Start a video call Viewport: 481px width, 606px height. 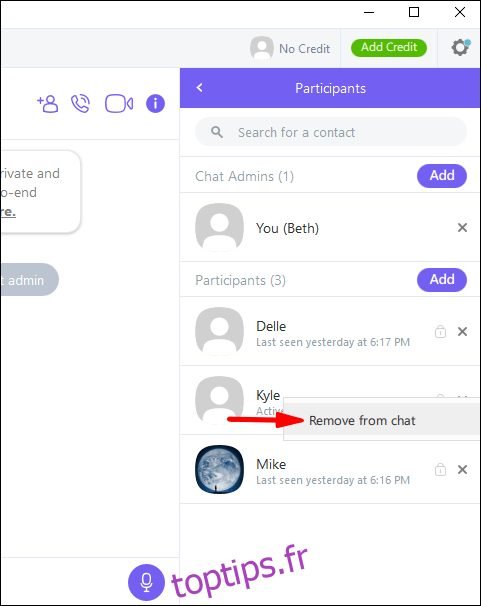pyautogui.click(x=119, y=104)
